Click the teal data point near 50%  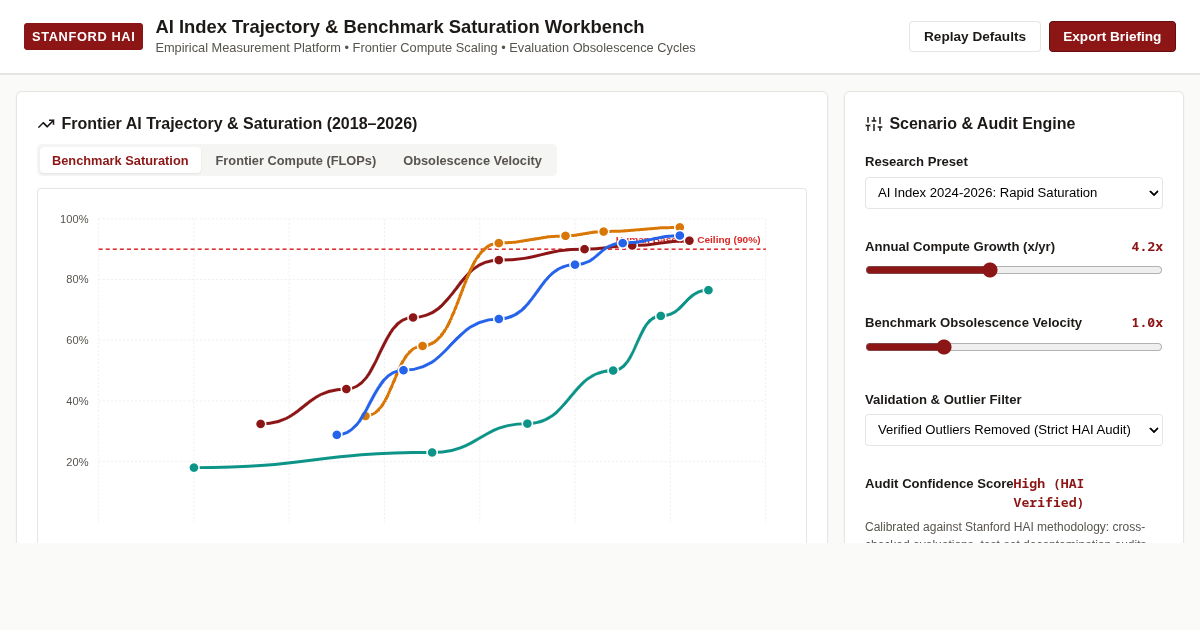tap(613, 371)
